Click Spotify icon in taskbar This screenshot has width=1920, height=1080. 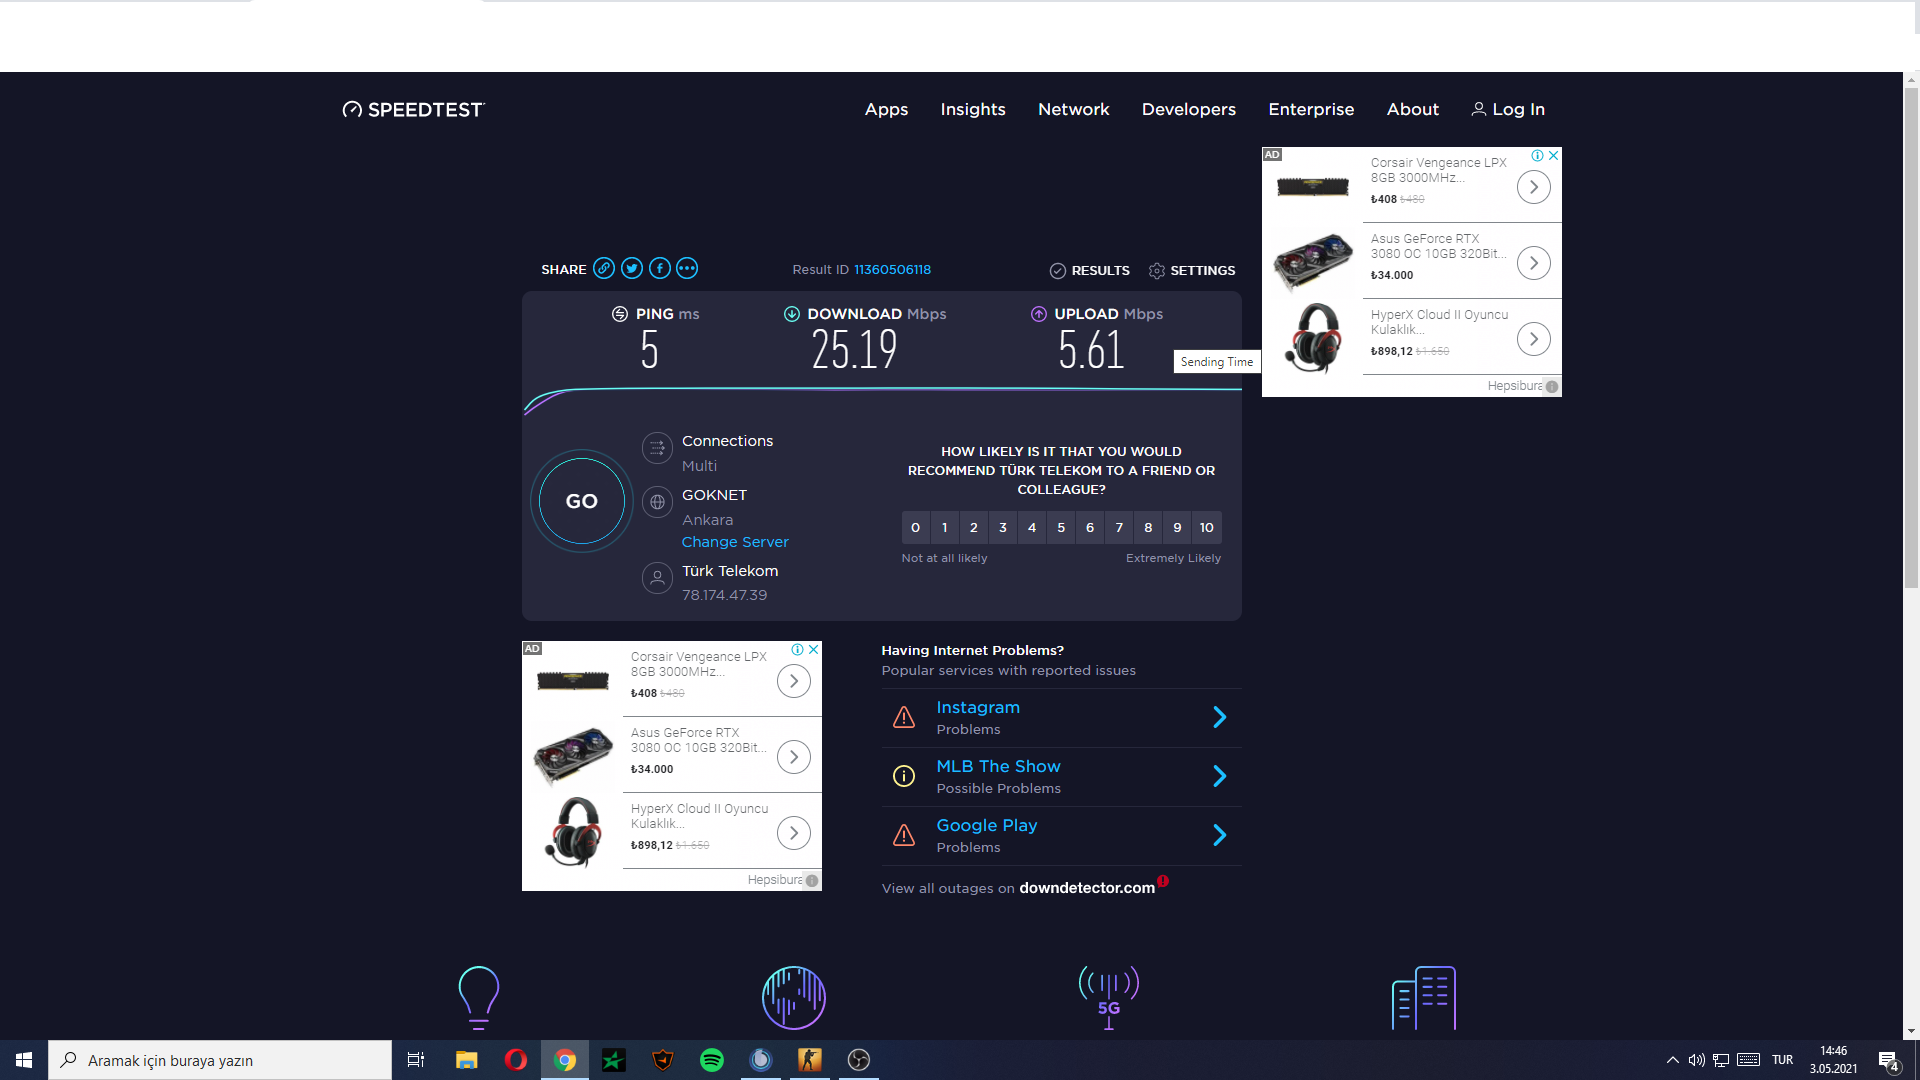click(x=711, y=1060)
